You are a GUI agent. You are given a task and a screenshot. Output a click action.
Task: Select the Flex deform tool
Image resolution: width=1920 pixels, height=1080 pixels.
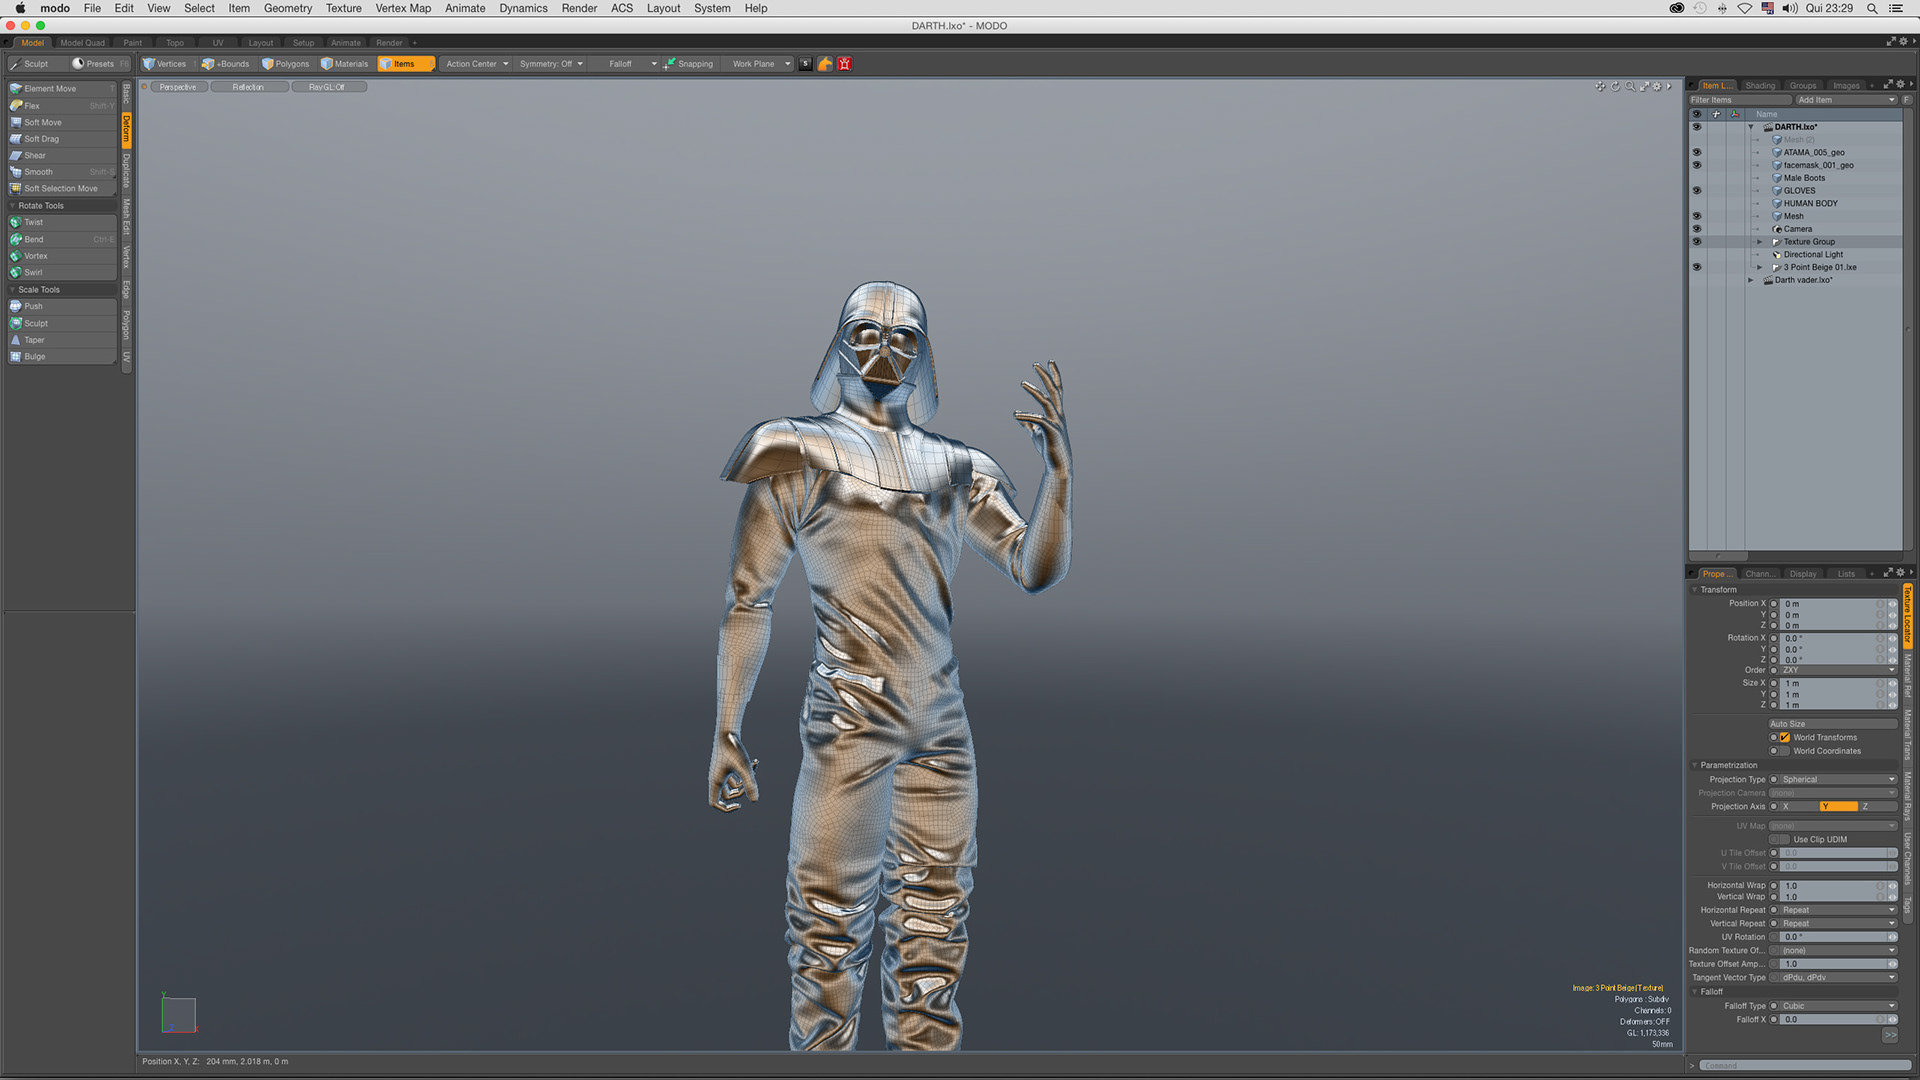pos(62,106)
